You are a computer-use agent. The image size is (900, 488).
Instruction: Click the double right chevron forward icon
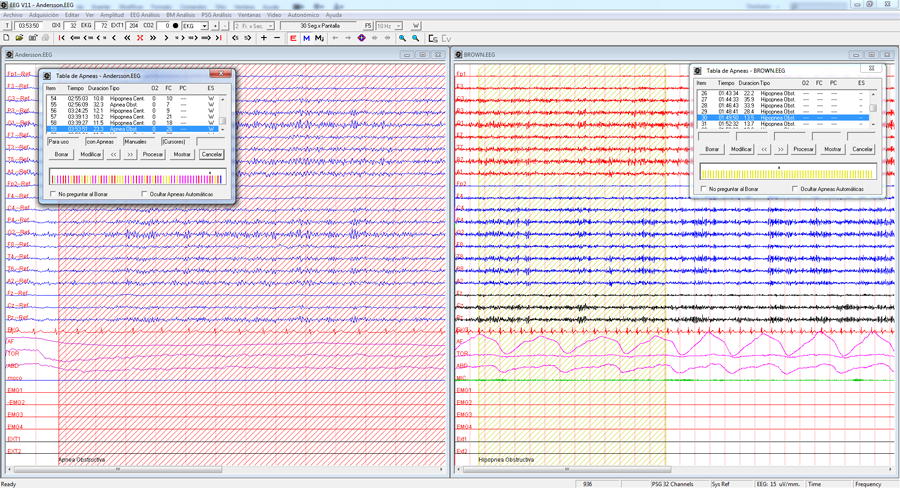tap(153, 38)
